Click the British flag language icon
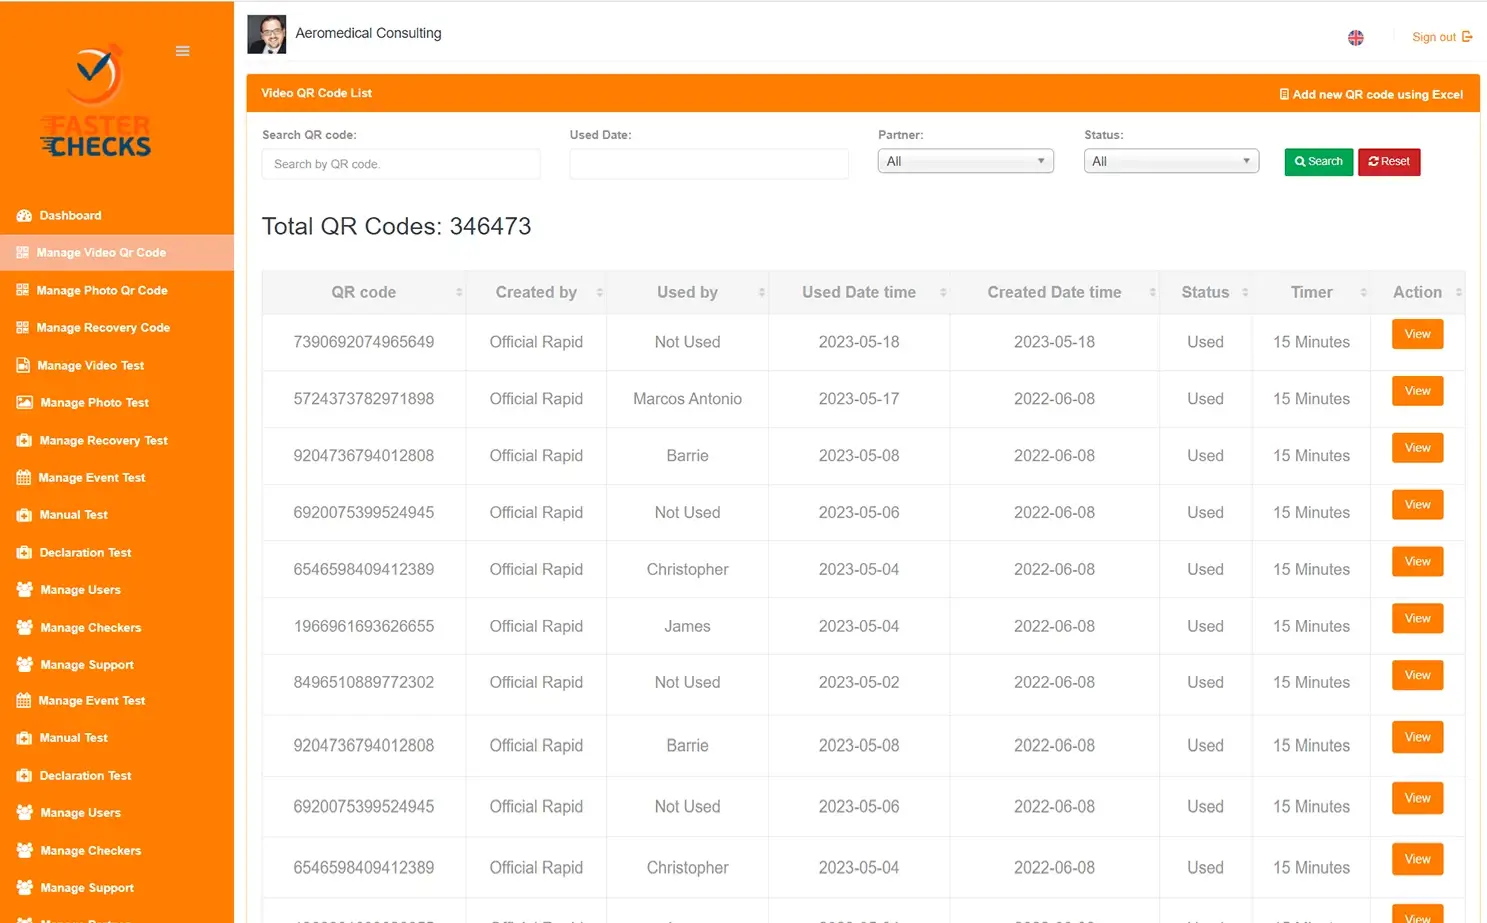 click(x=1356, y=37)
